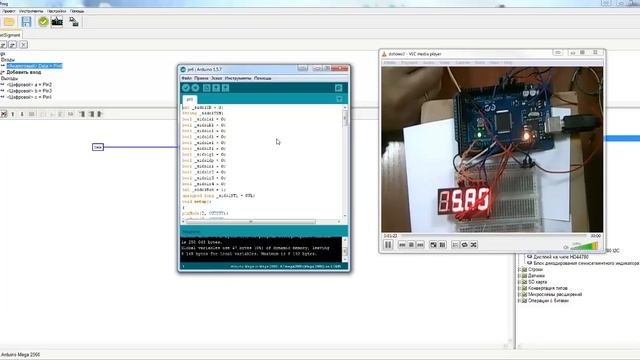This screenshot has width=640, height=360.
Task: Toggle fullscreen in VLC
Action: click(x=433, y=245)
